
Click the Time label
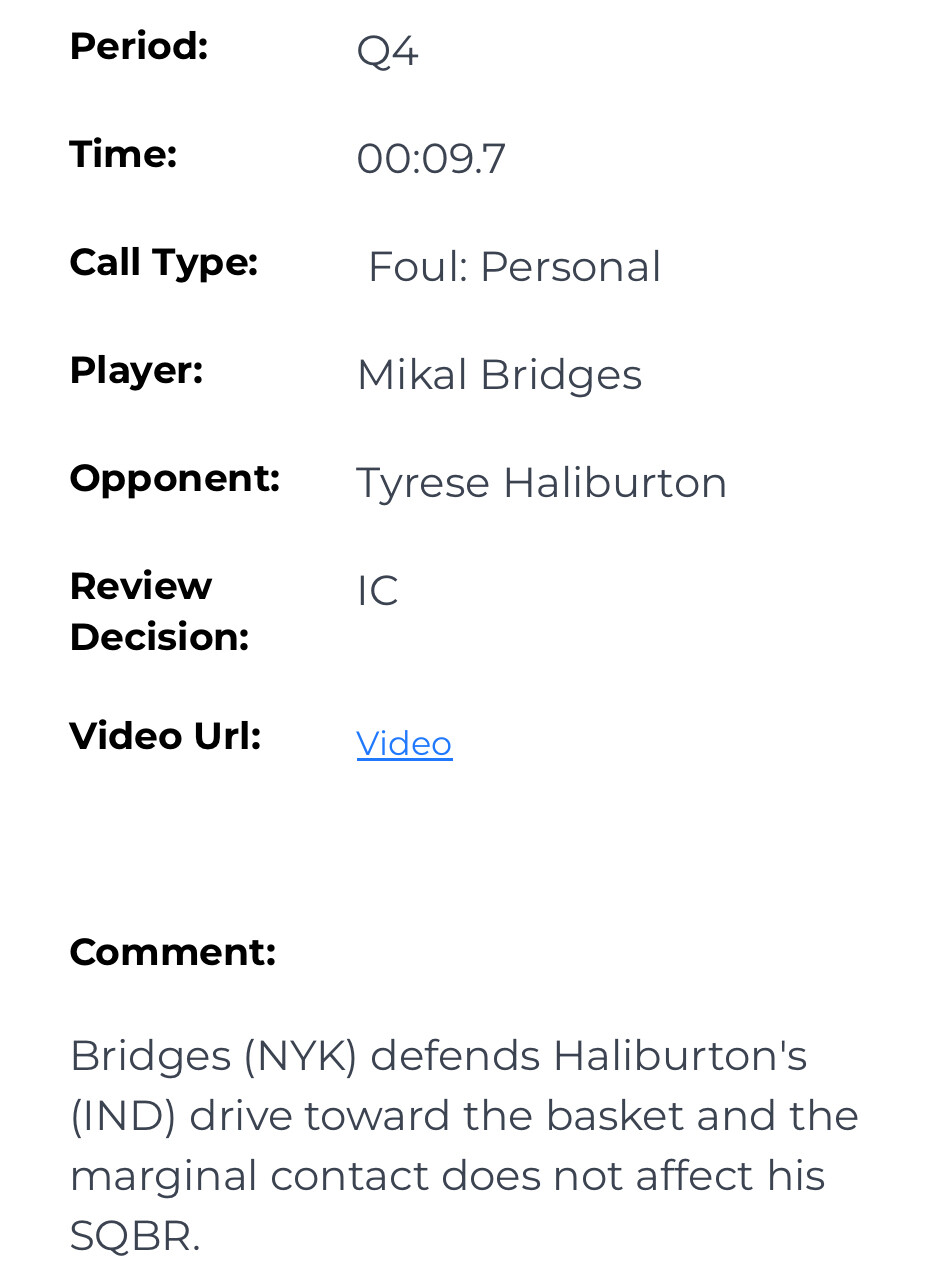(123, 154)
